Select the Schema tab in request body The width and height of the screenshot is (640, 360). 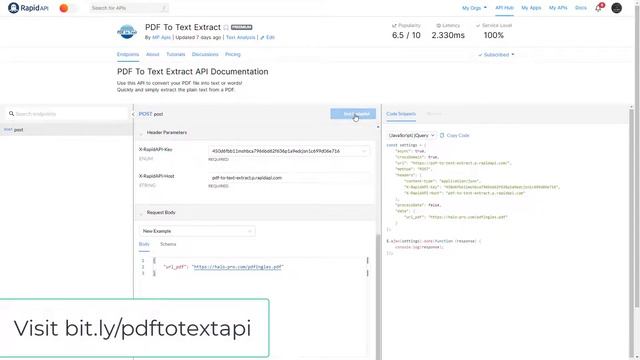coord(168,244)
